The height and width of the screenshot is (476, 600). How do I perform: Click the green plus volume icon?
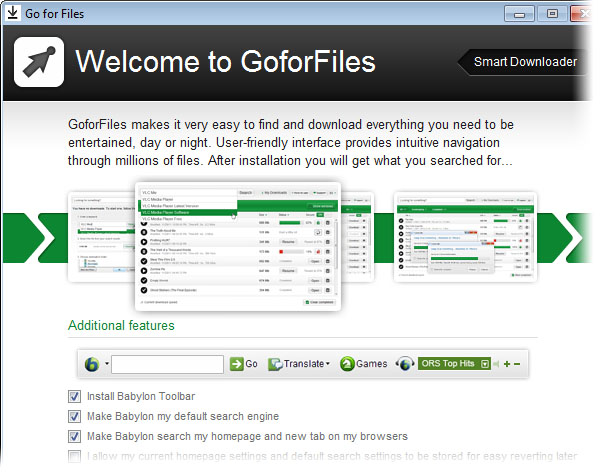(x=507, y=364)
